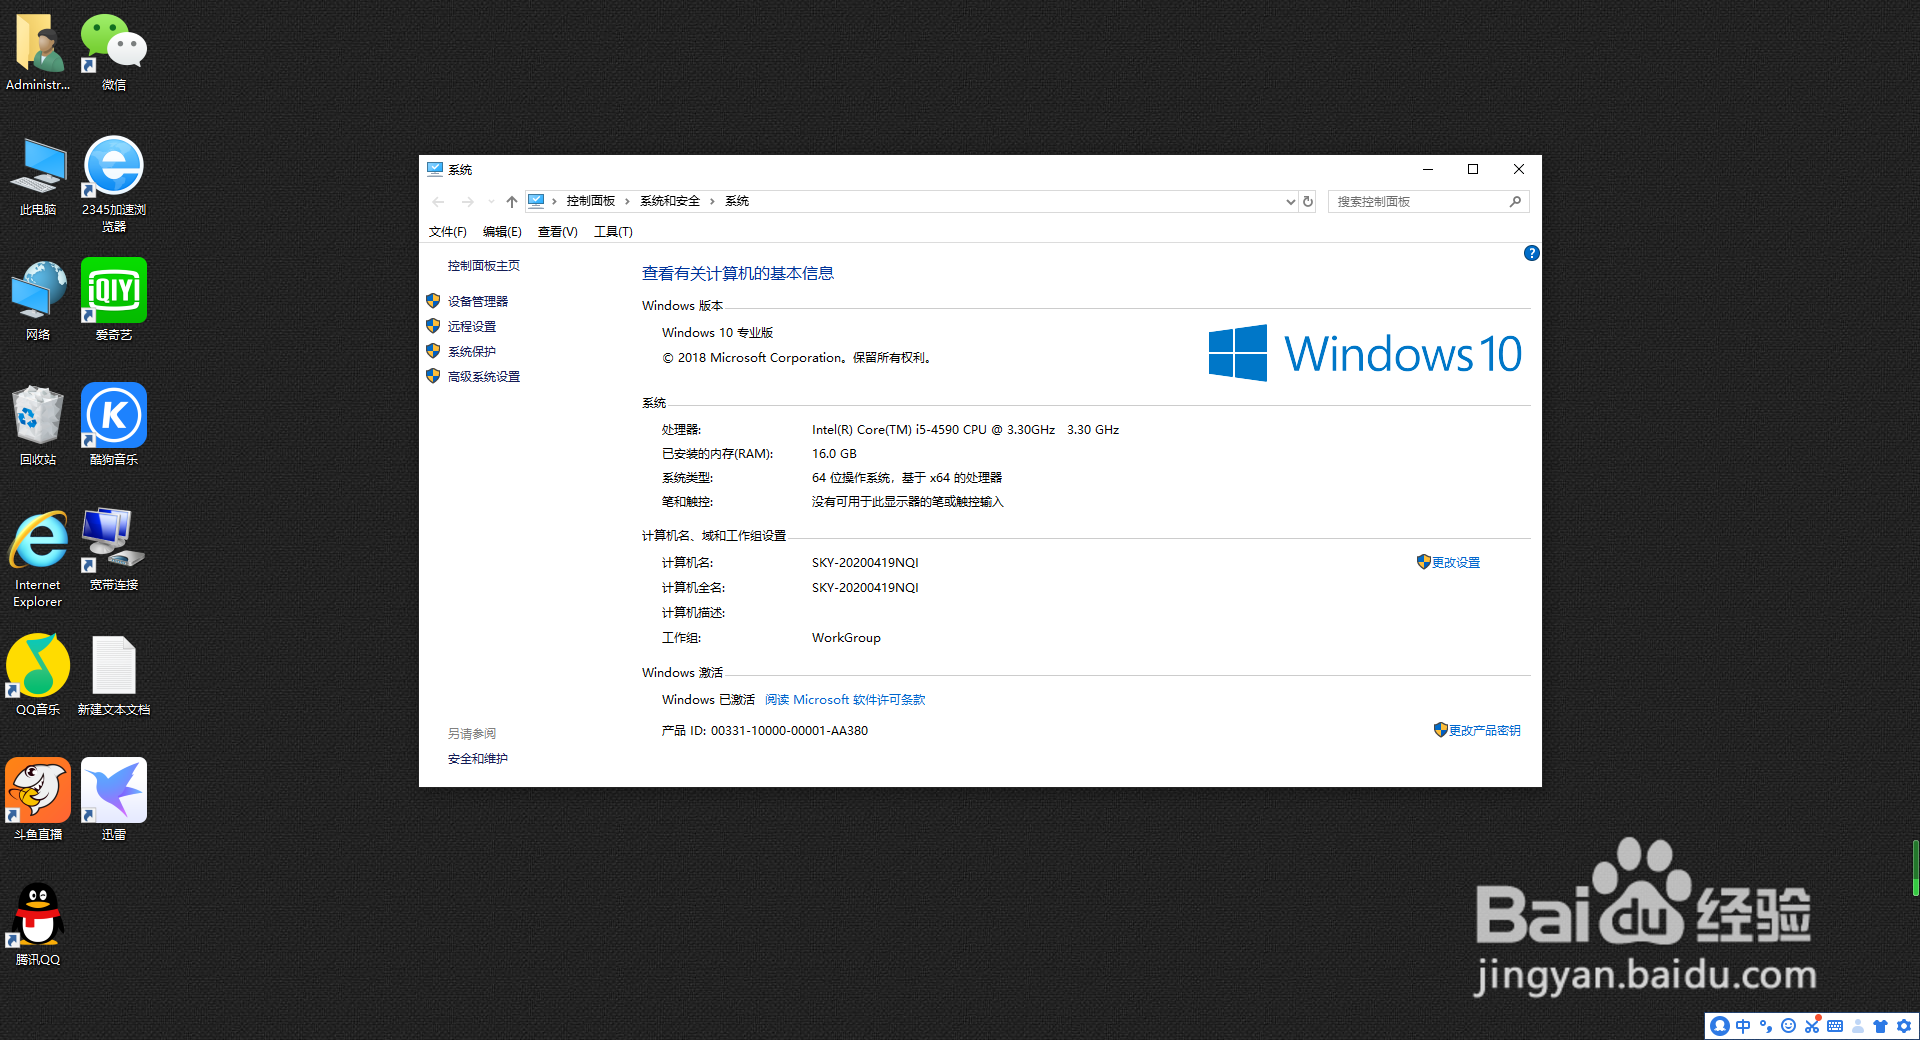Click 更改产品密钥 change product key link
1920x1040 pixels.
pos(1484,731)
